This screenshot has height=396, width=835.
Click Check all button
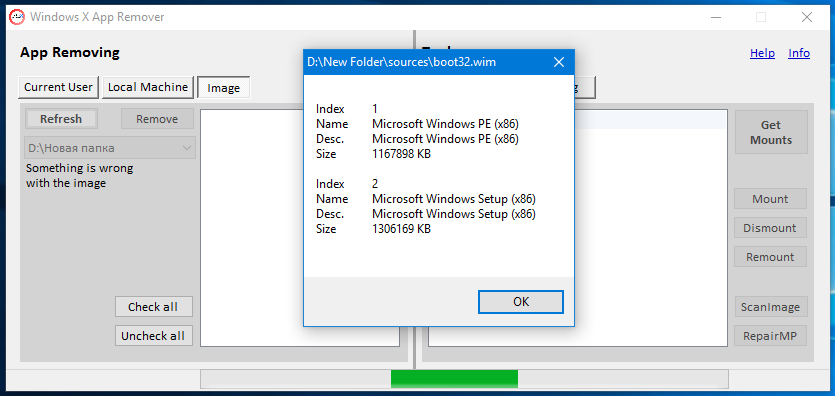(153, 307)
